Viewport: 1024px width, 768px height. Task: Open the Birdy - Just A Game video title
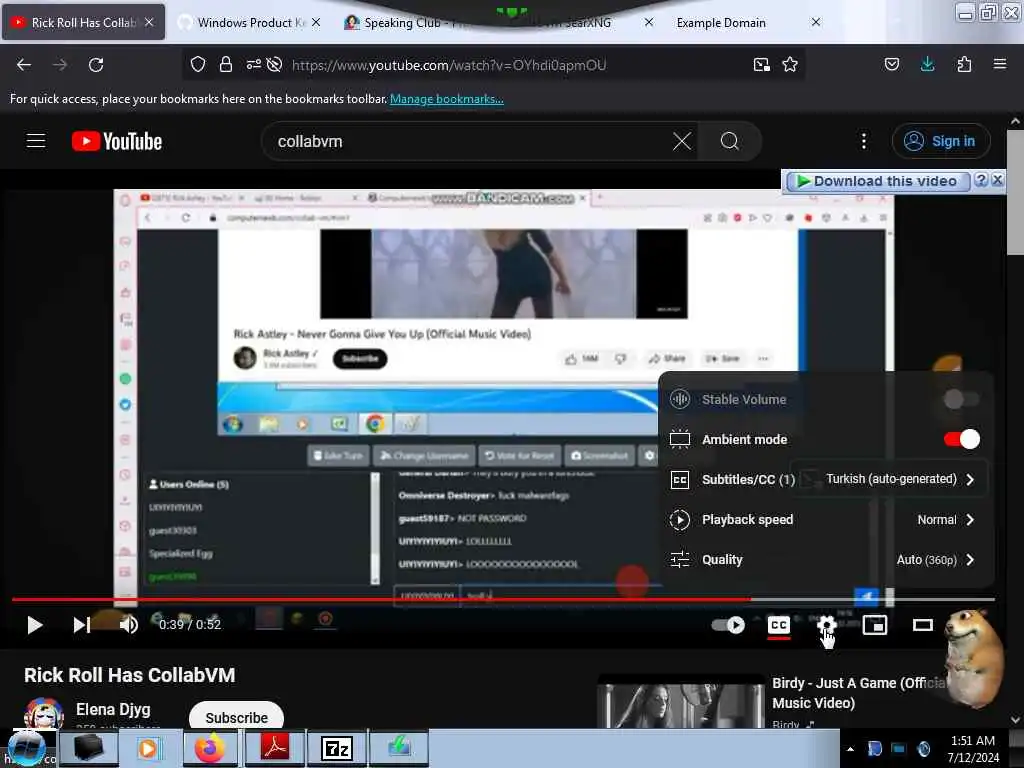tap(859, 693)
